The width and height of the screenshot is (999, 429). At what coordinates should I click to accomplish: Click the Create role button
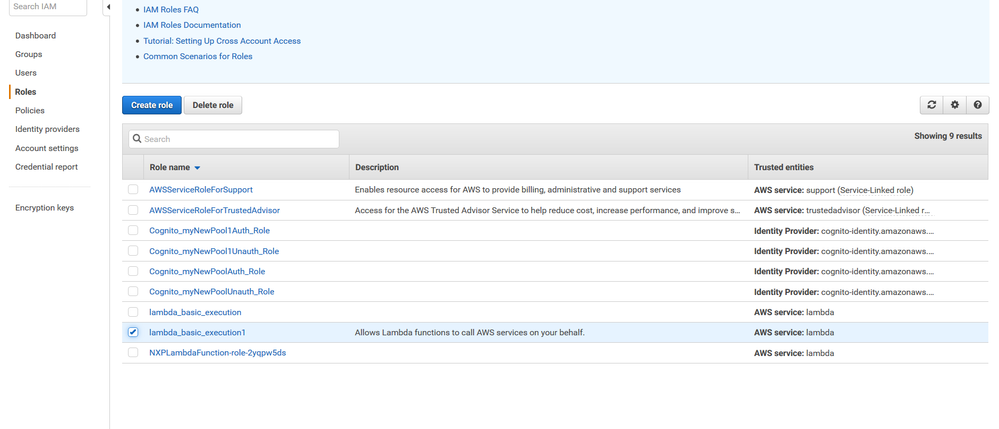coord(152,105)
